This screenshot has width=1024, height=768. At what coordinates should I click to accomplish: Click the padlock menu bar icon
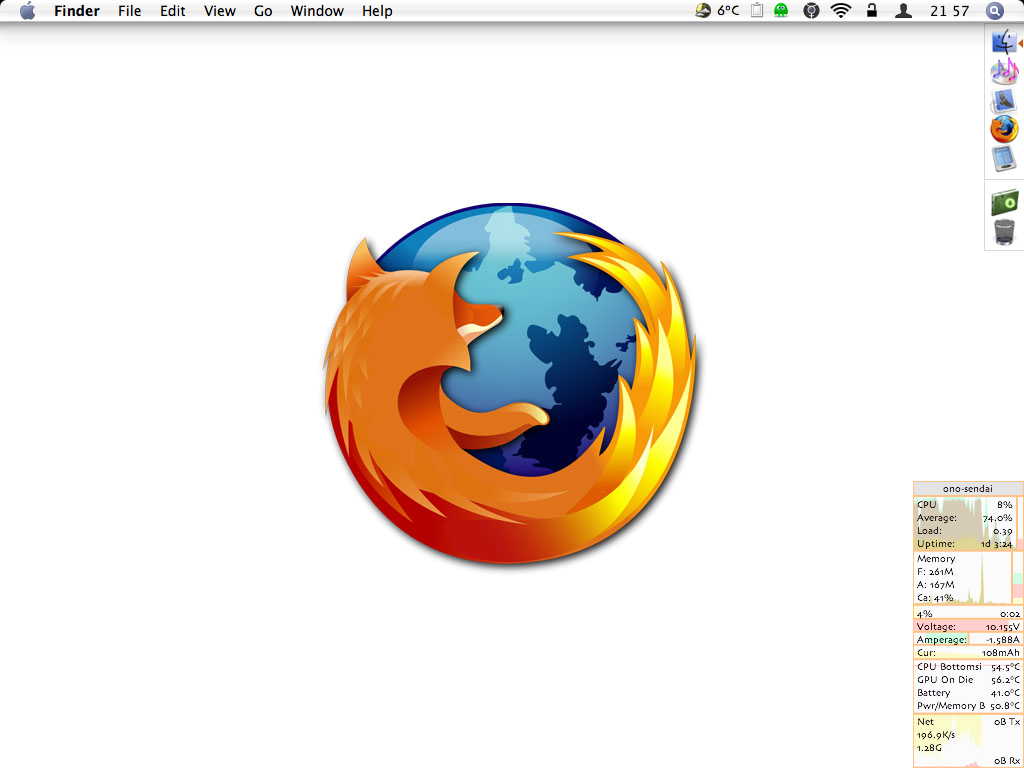click(872, 10)
